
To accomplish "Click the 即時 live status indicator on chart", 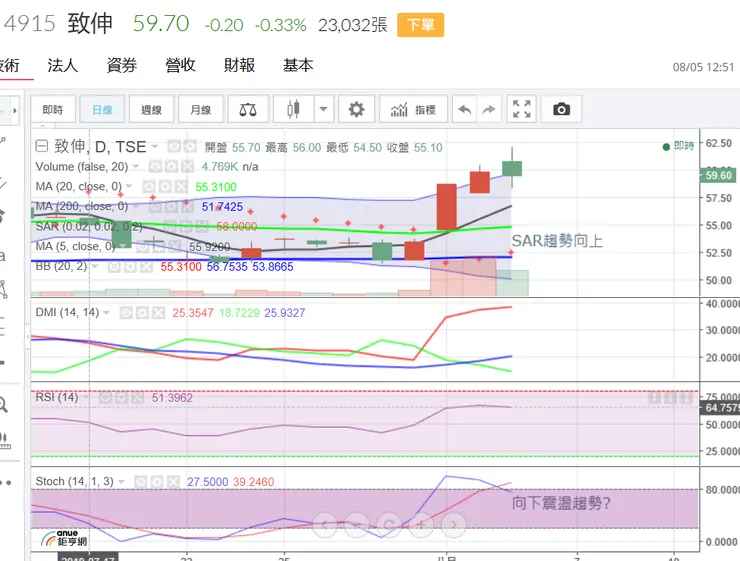I will (x=678, y=146).
